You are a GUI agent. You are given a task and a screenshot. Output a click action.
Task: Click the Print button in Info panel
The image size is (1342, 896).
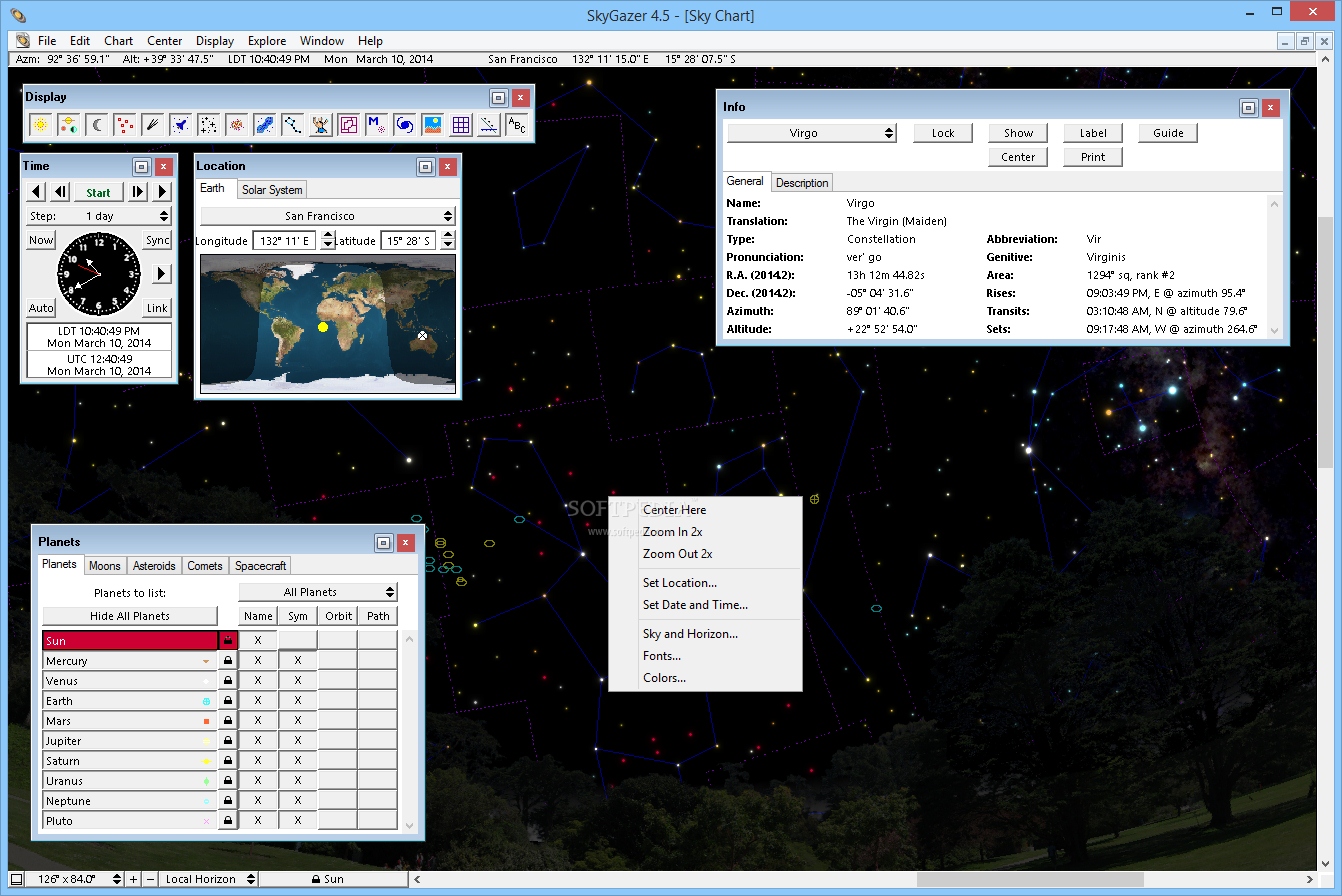point(1093,157)
